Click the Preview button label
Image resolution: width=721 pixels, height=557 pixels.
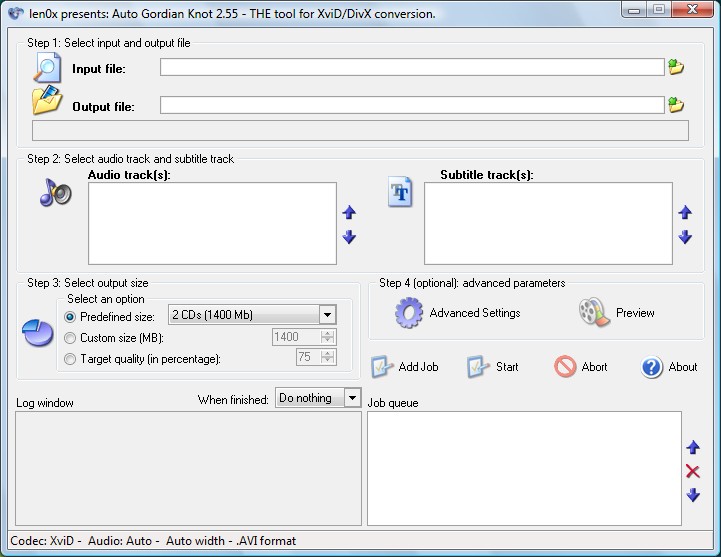tap(635, 313)
